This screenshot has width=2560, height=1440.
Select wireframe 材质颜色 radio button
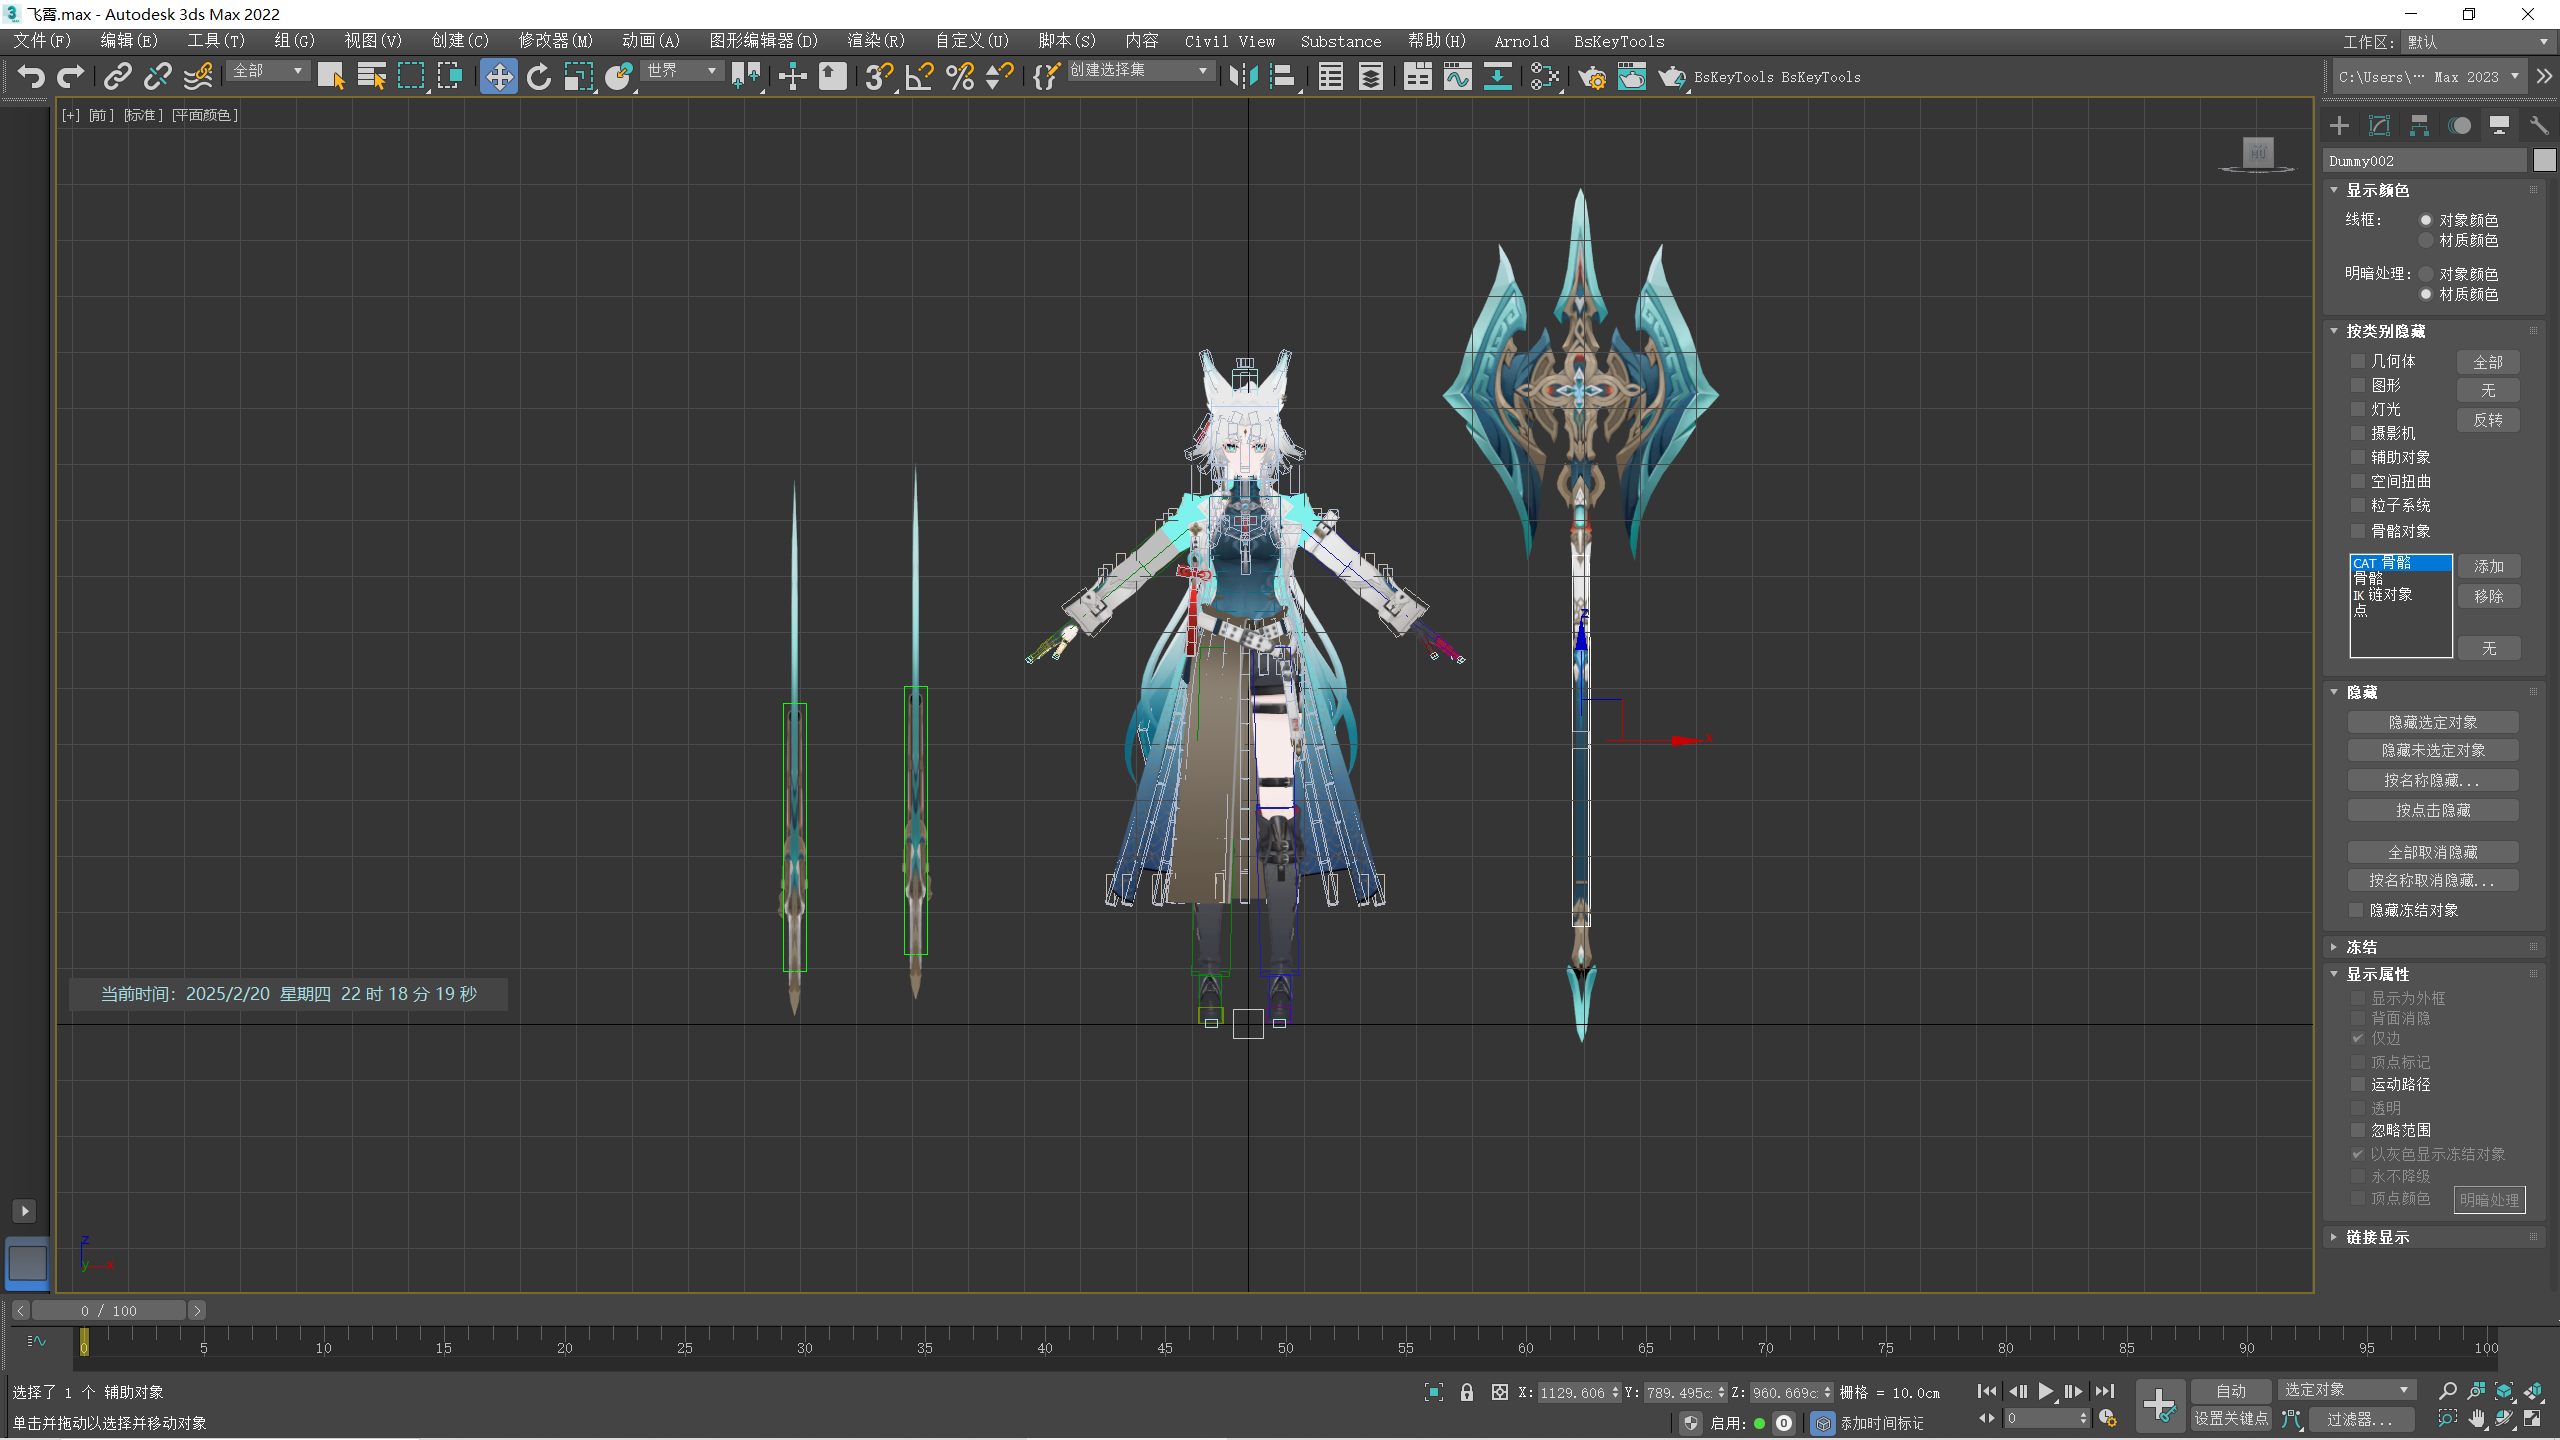point(2426,240)
